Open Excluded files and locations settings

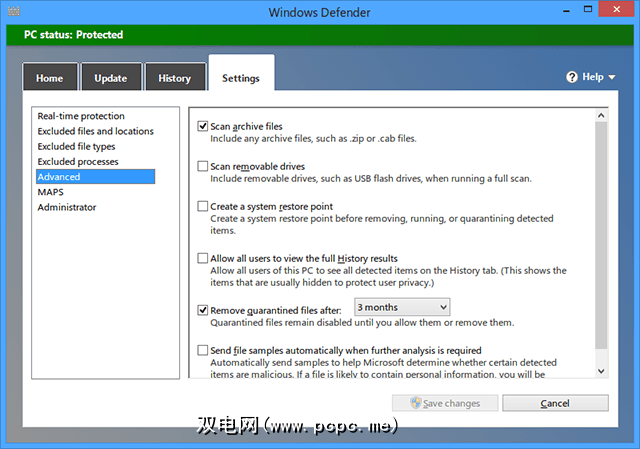[x=95, y=132]
